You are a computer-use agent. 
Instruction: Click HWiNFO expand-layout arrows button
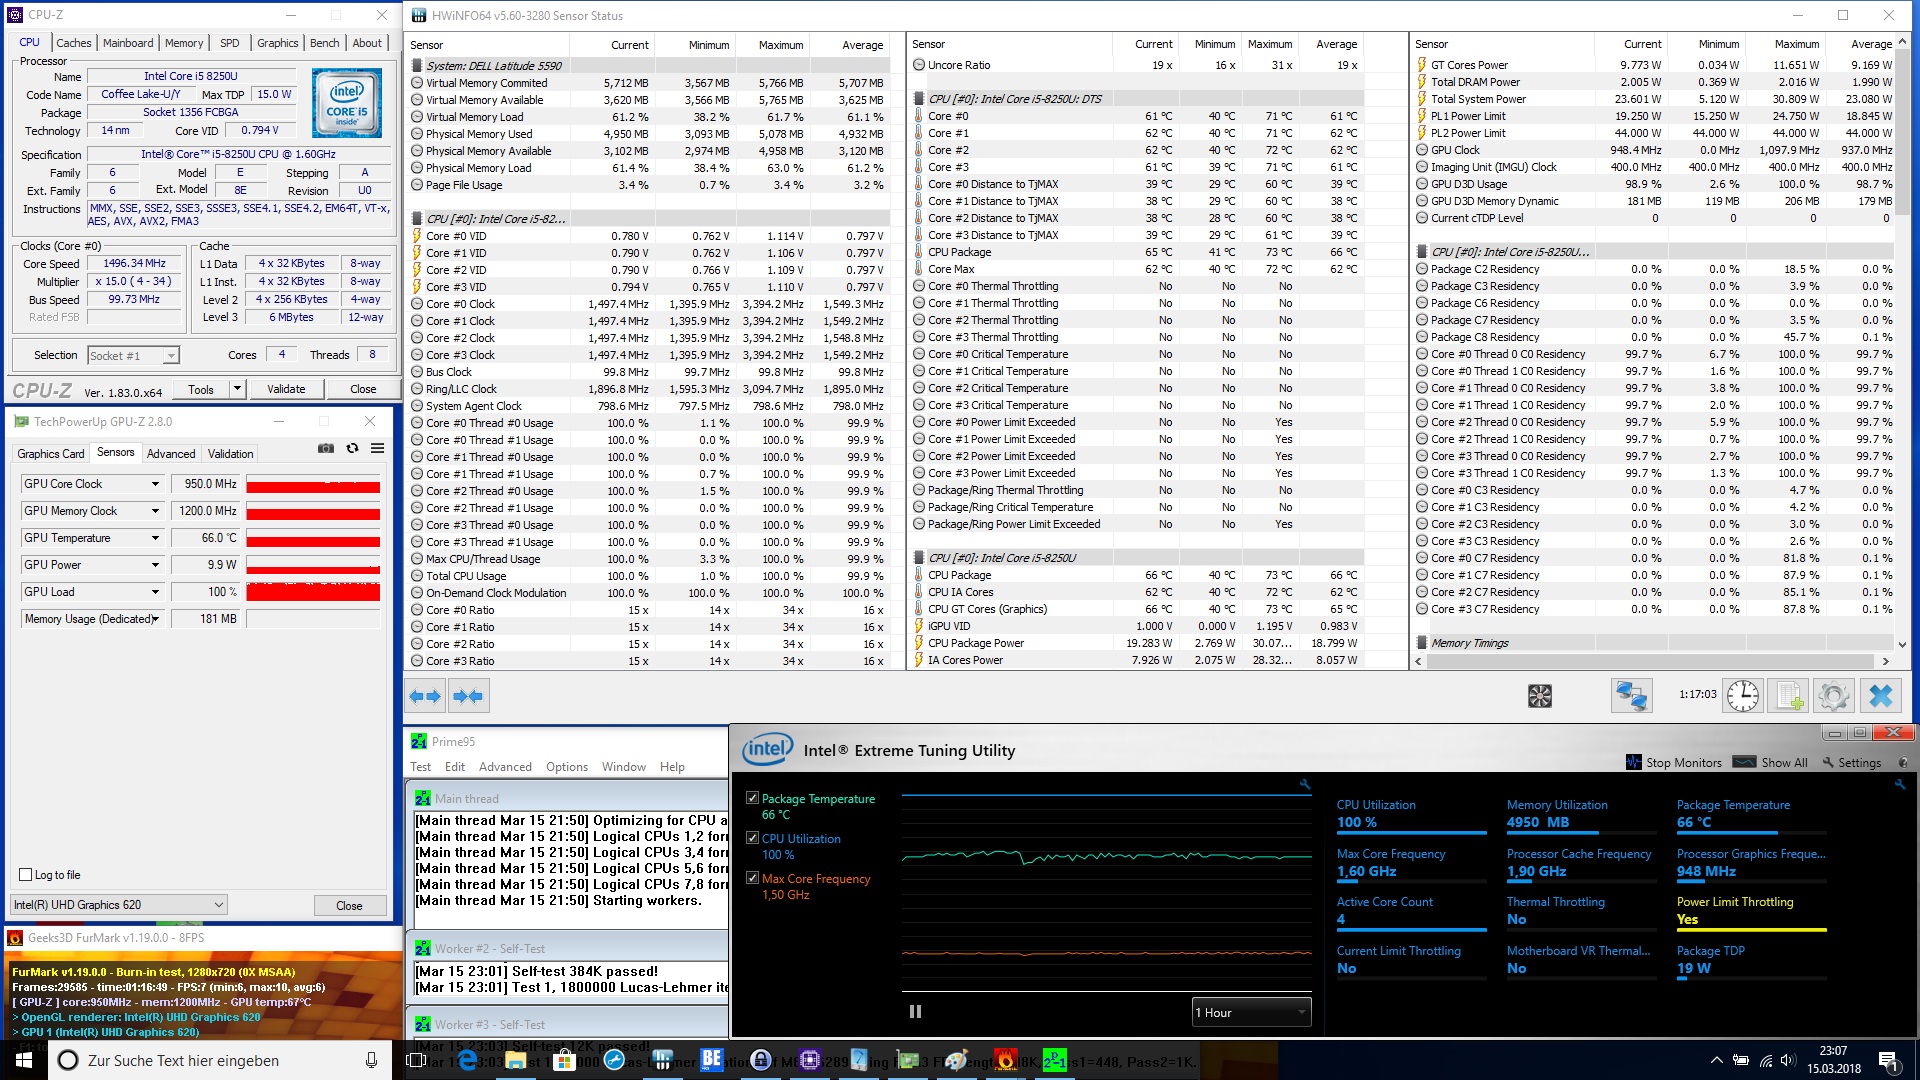click(x=426, y=696)
